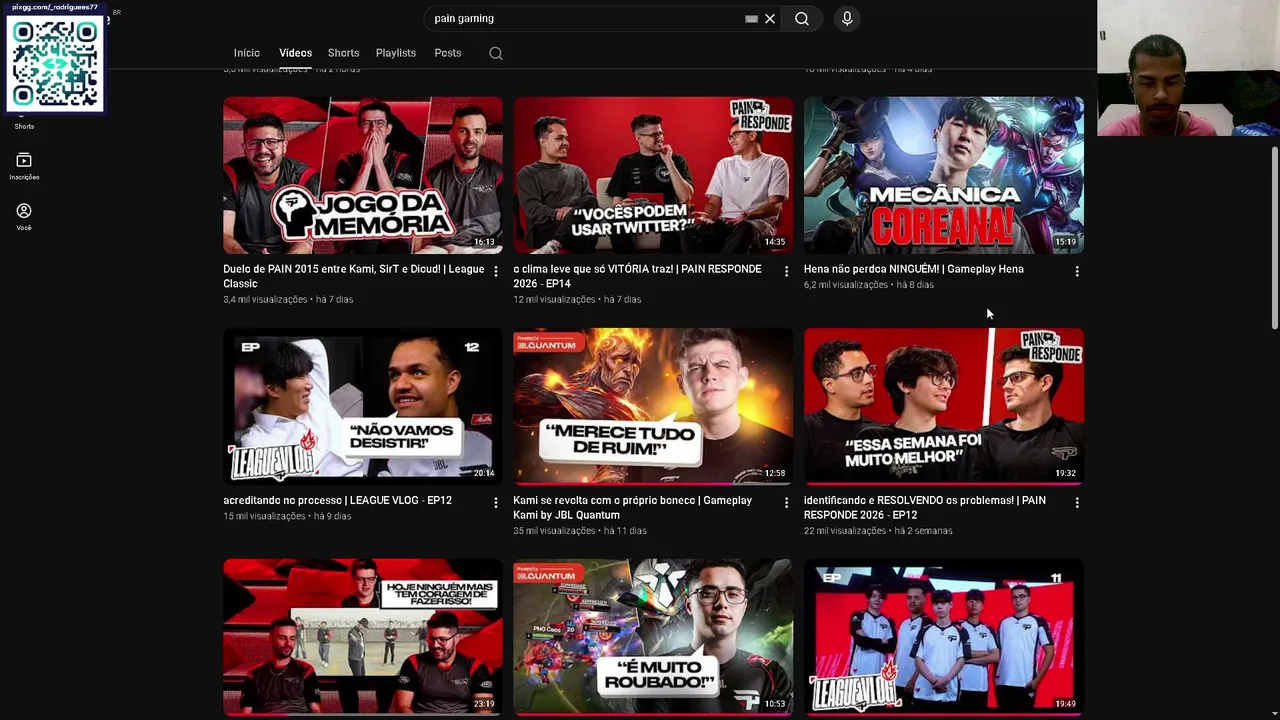Open Inscrições in the left sidebar

24,166
